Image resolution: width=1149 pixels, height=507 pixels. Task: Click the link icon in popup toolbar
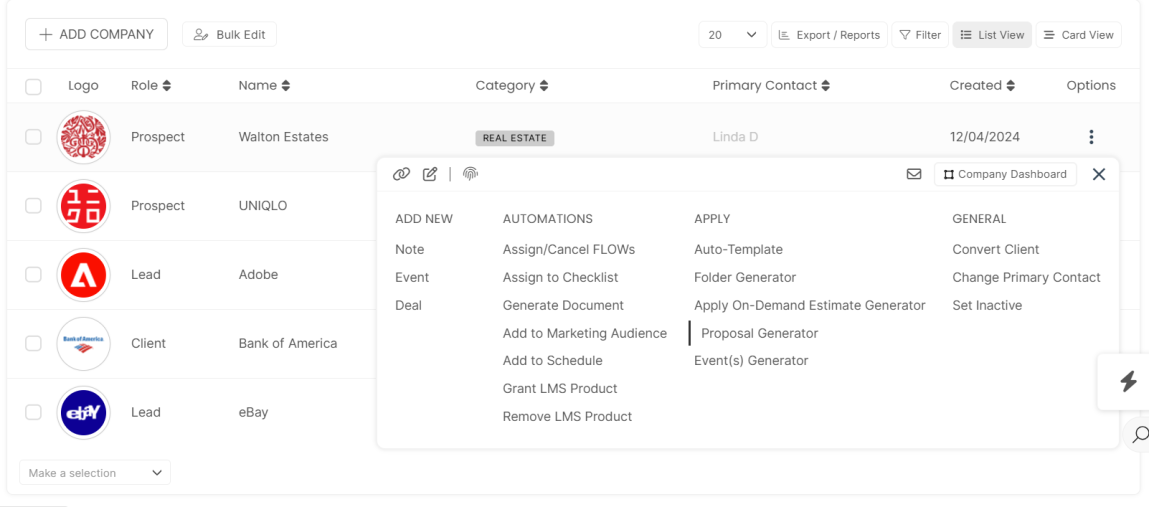pos(401,174)
